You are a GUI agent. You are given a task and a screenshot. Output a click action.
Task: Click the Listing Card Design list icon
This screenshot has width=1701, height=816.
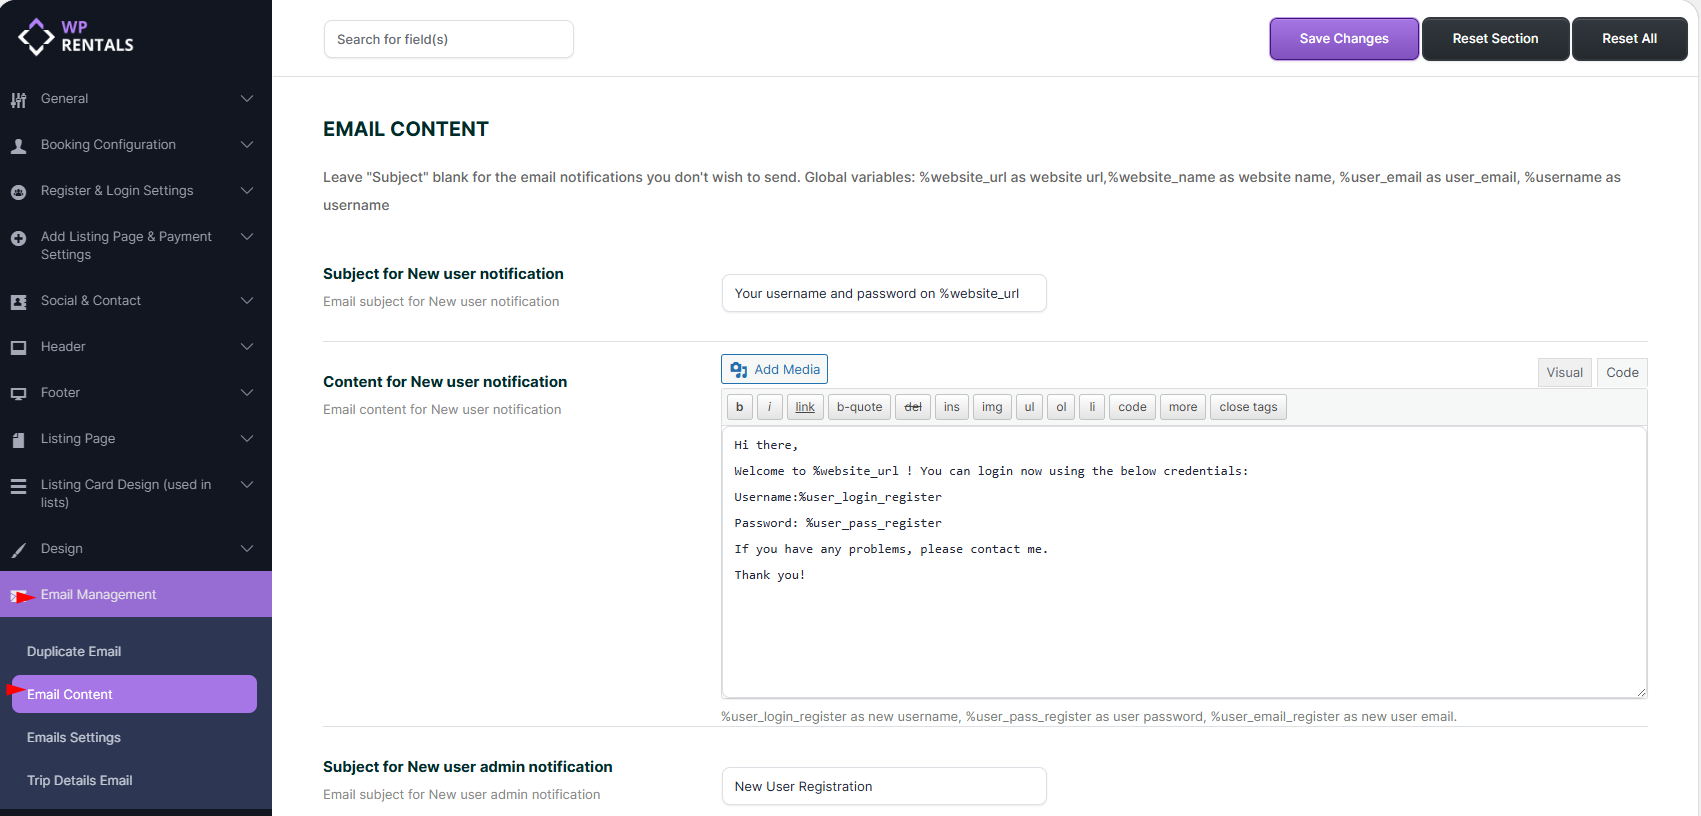click(x=18, y=486)
